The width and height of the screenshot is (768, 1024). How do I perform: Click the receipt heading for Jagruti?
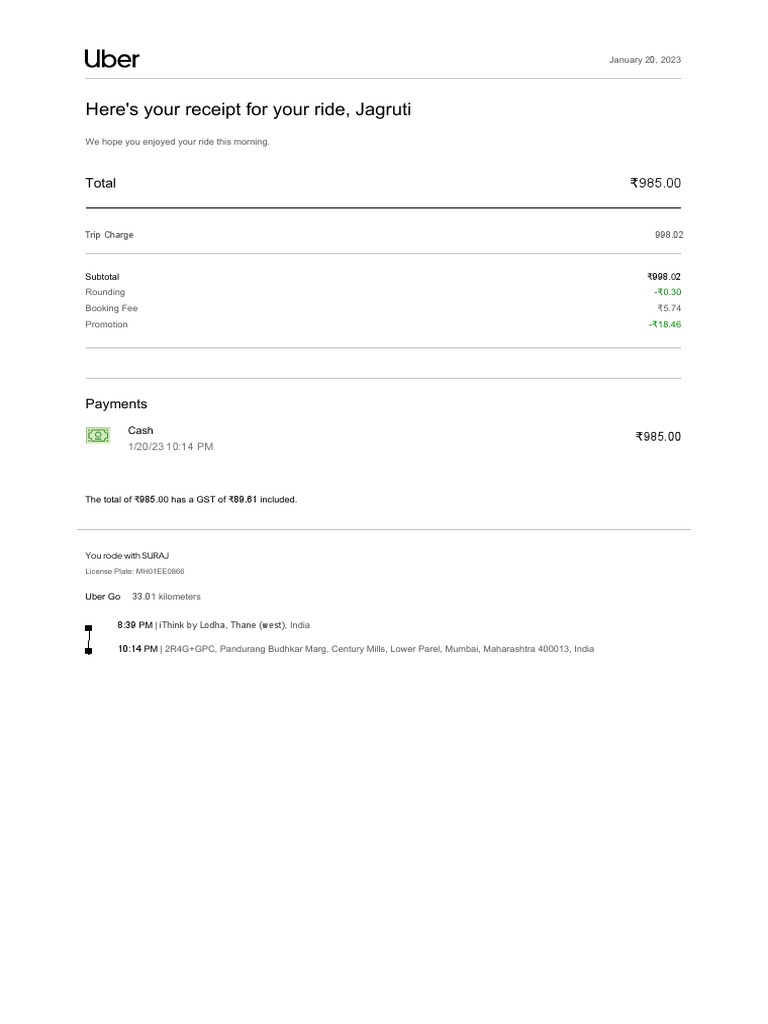[x=248, y=109]
